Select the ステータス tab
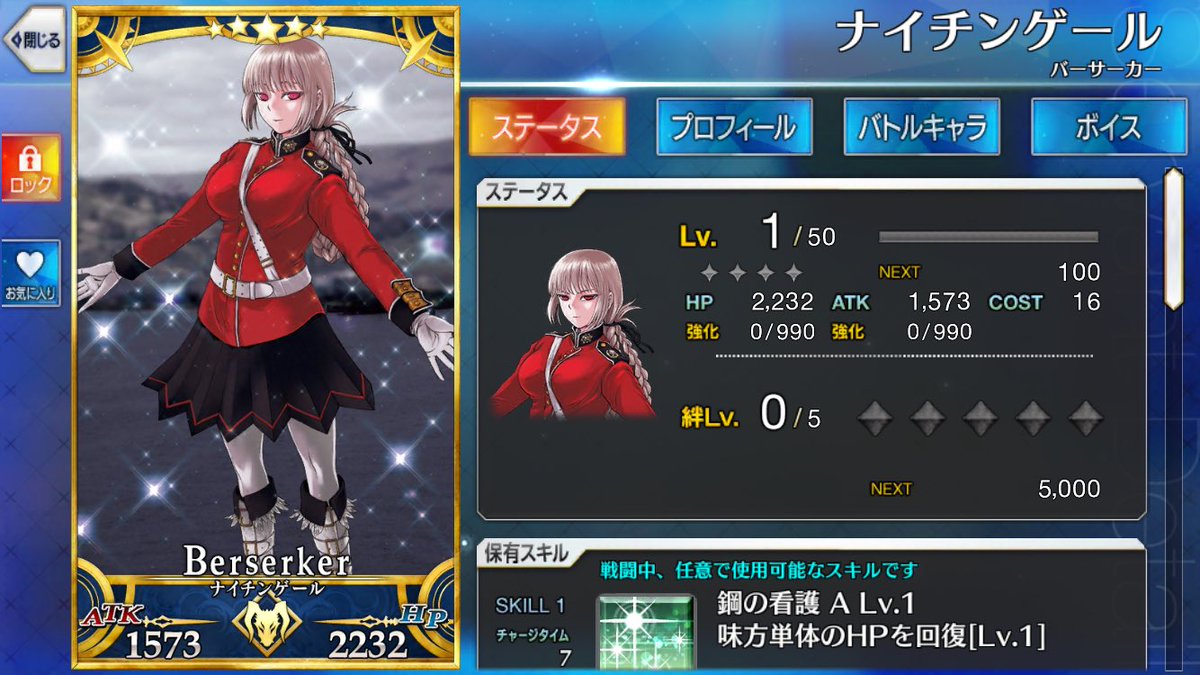The height and width of the screenshot is (675, 1200). pyautogui.click(x=546, y=127)
